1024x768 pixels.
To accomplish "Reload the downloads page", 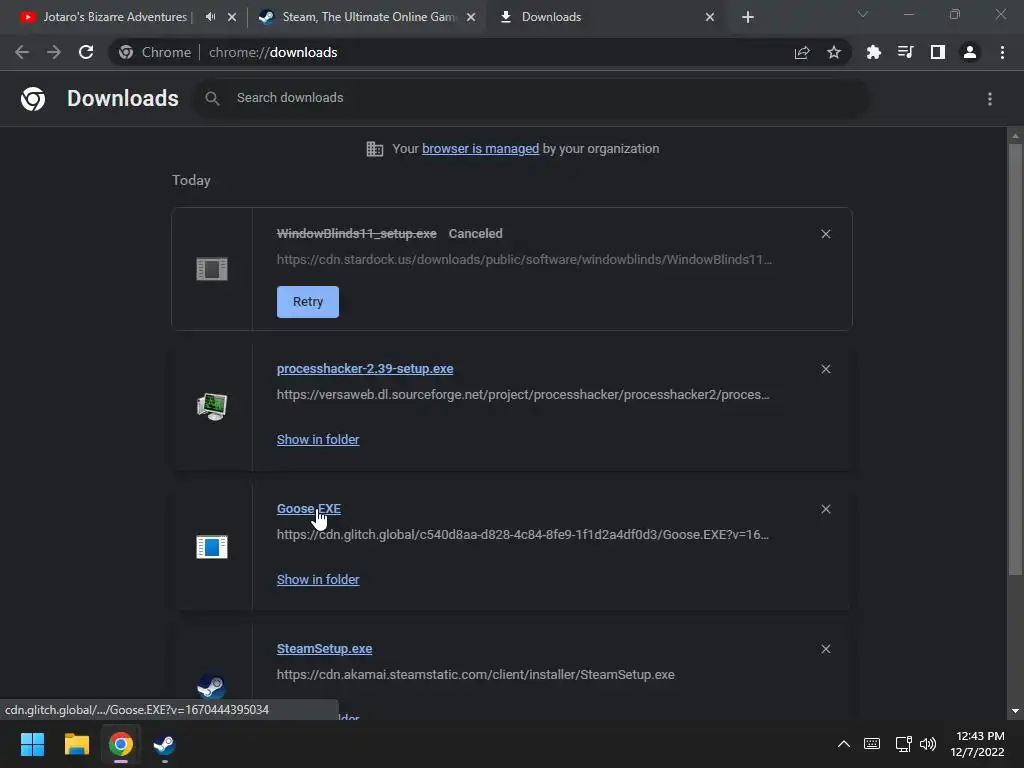I will point(86,52).
